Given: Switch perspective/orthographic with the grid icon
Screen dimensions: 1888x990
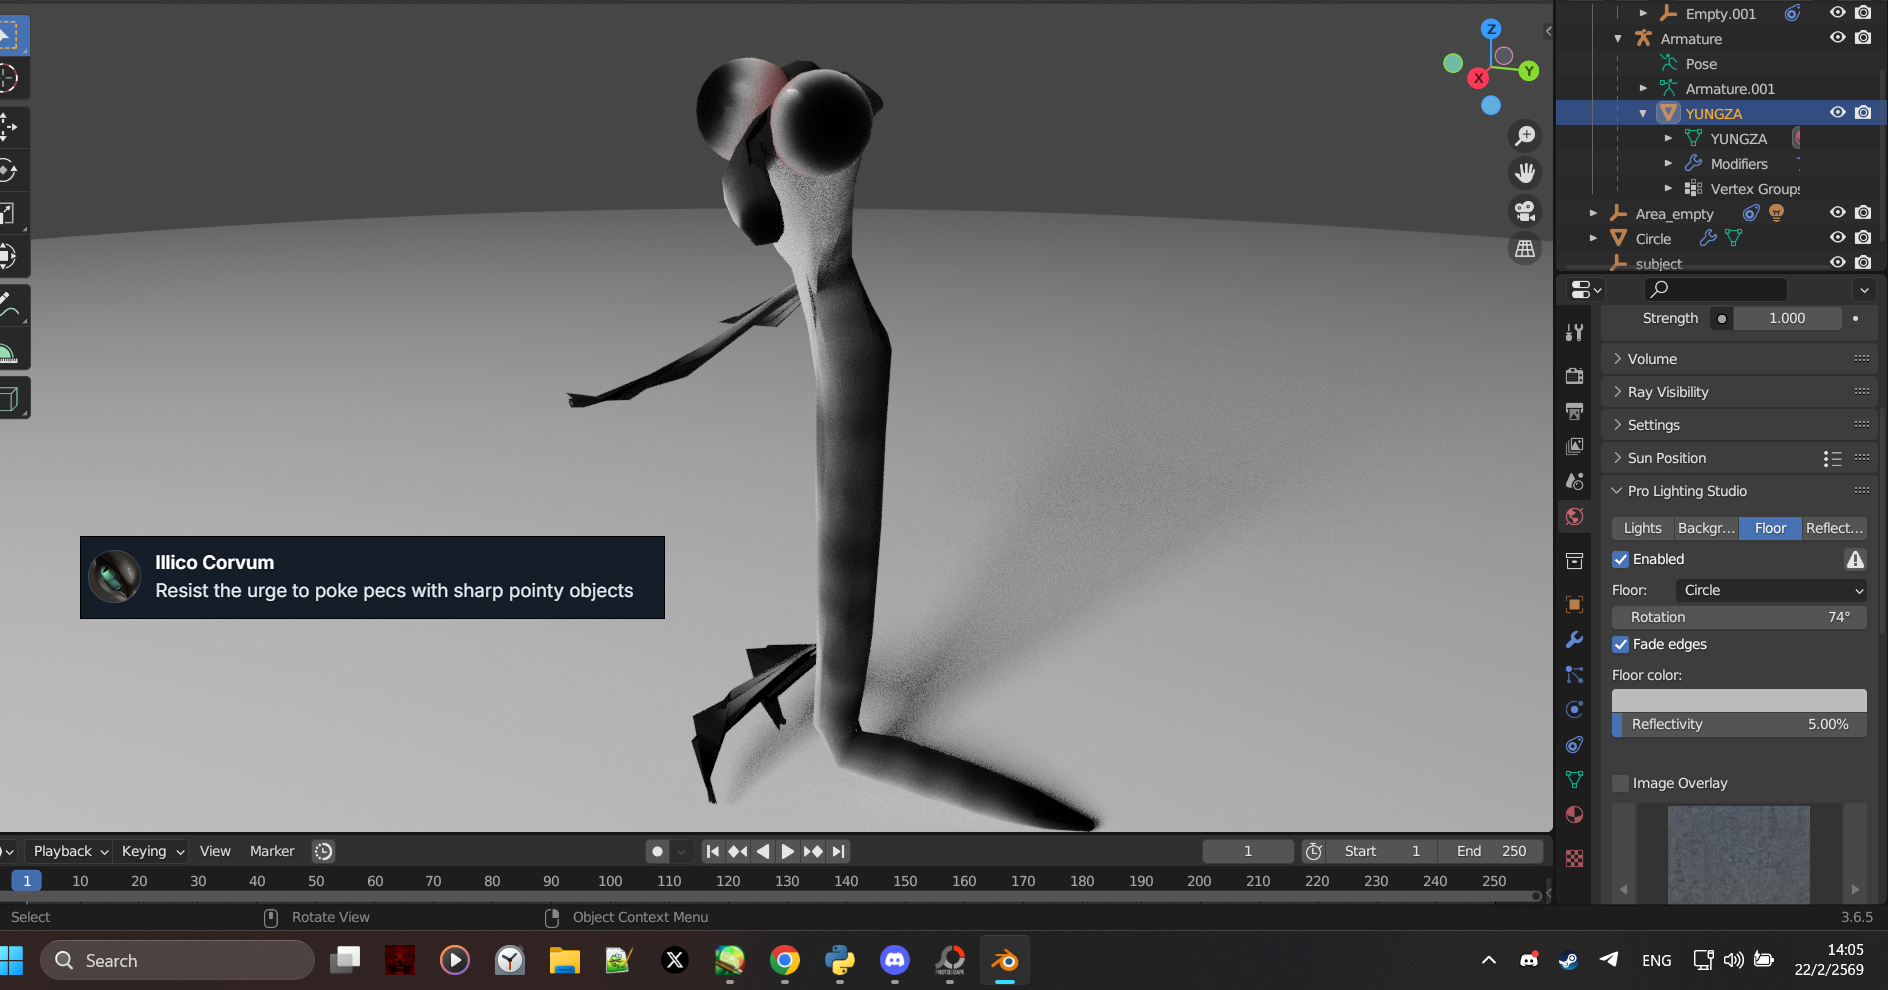Looking at the screenshot, I should coord(1525,249).
